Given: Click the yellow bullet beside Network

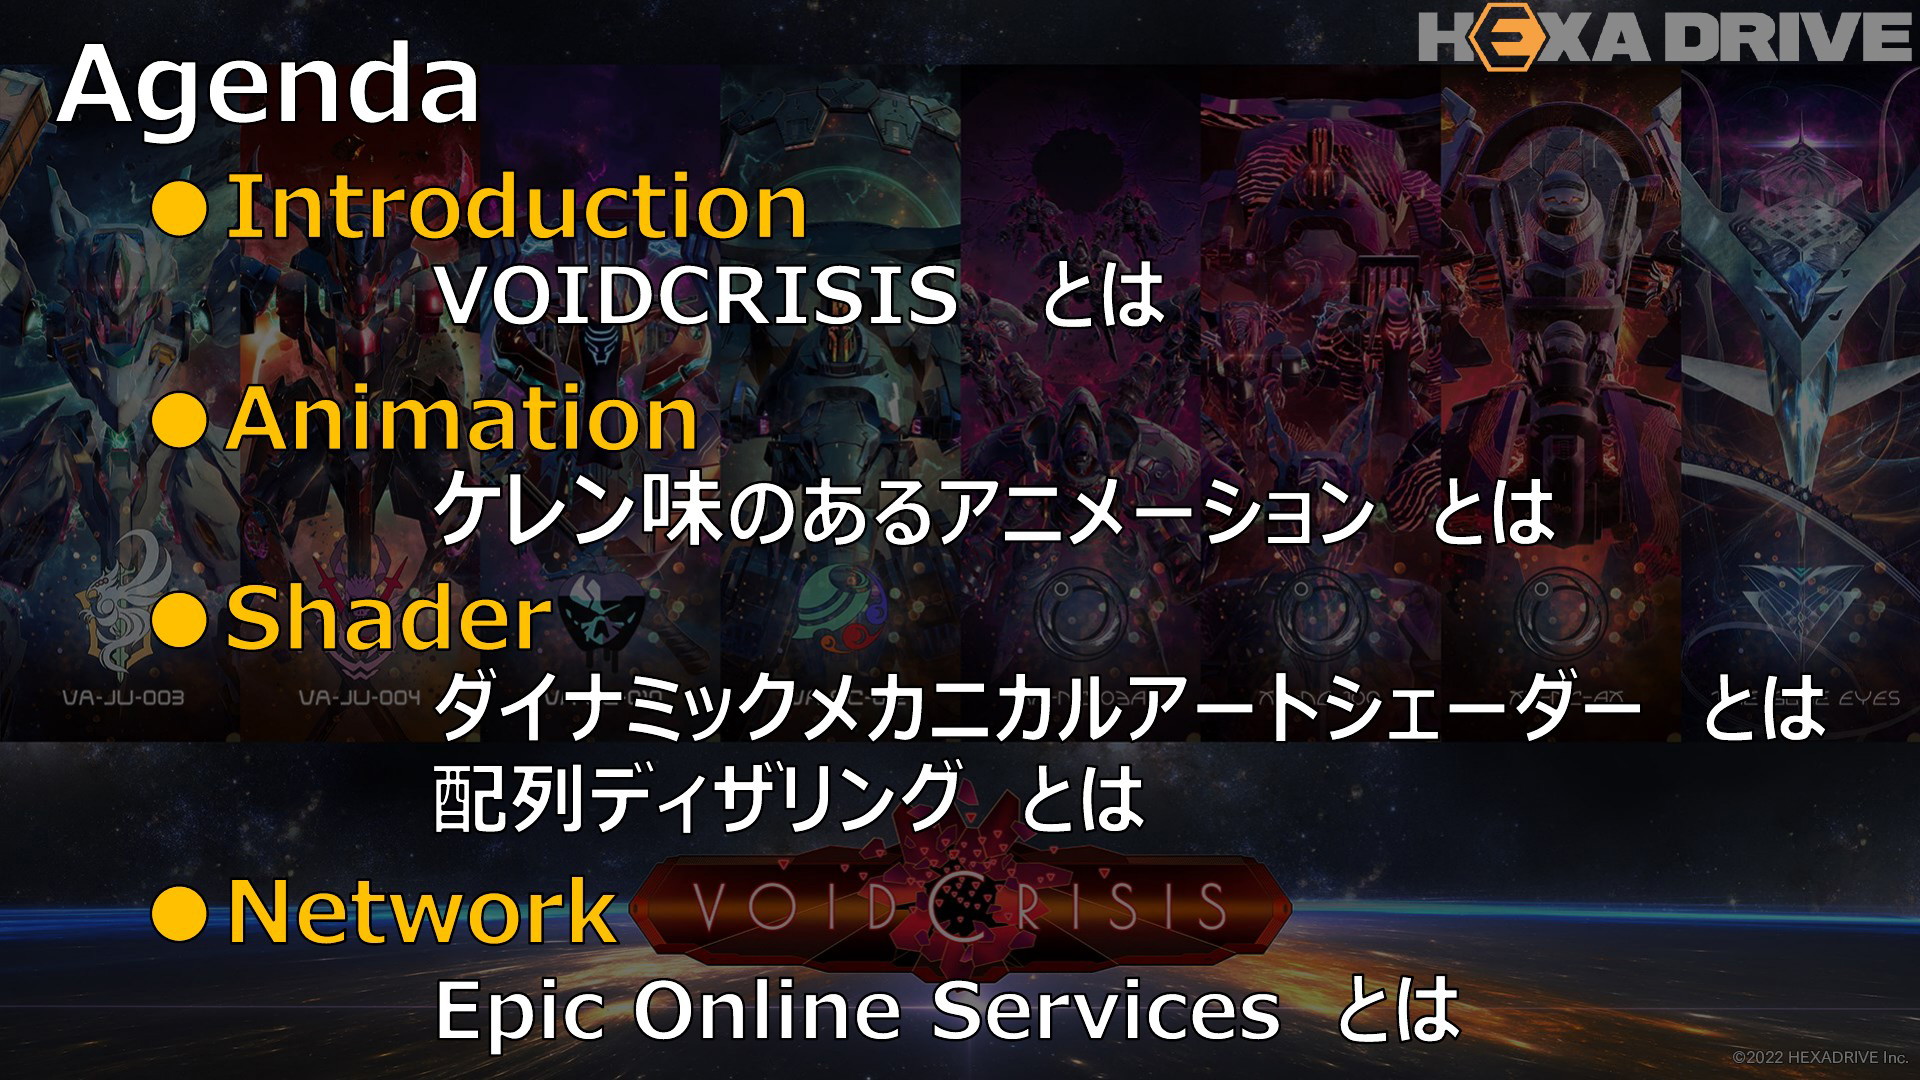Looking at the screenshot, I should (x=180, y=912).
